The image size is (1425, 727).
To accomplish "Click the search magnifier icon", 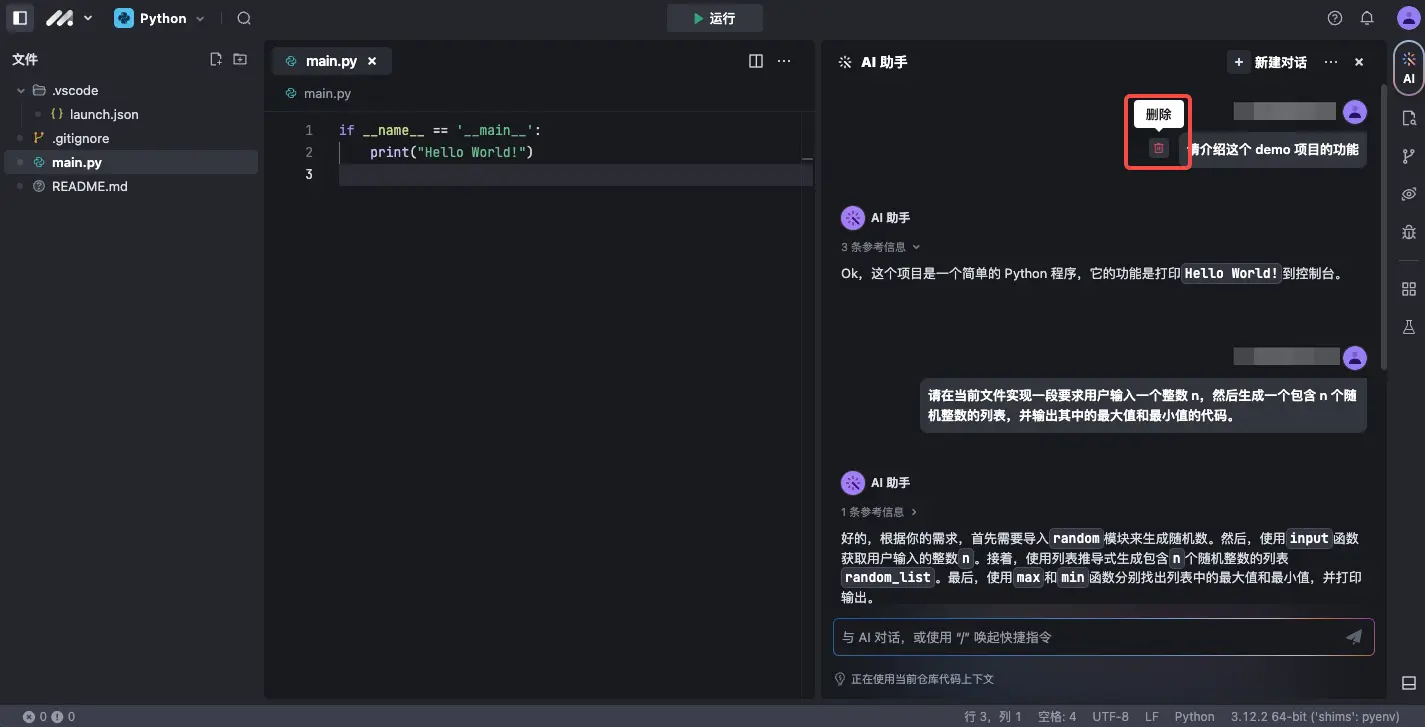I will [244, 18].
